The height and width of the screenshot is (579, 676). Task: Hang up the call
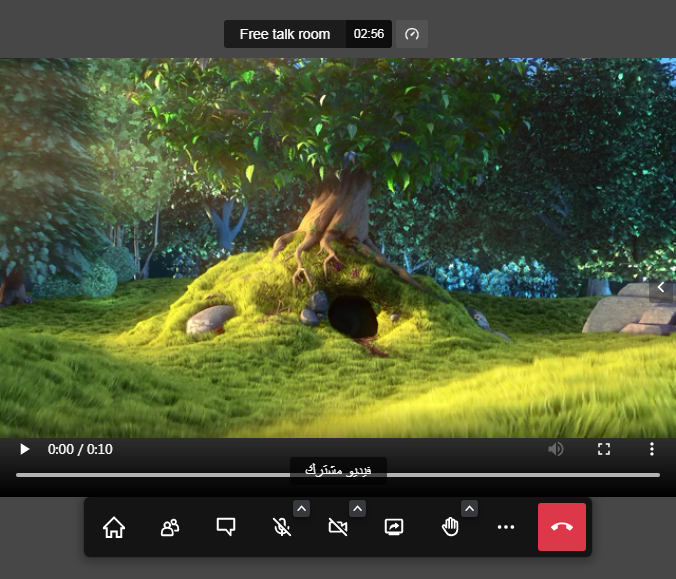(x=562, y=527)
